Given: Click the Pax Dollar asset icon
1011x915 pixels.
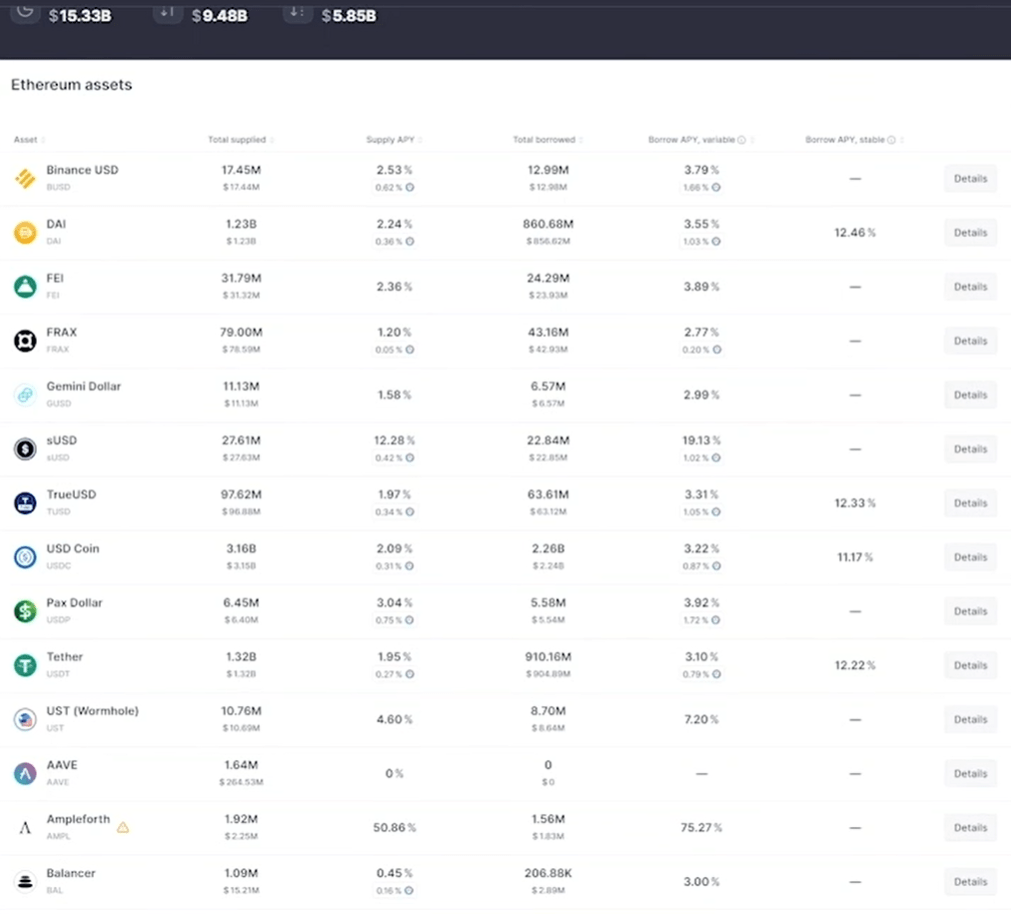Looking at the screenshot, I should [x=25, y=611].
